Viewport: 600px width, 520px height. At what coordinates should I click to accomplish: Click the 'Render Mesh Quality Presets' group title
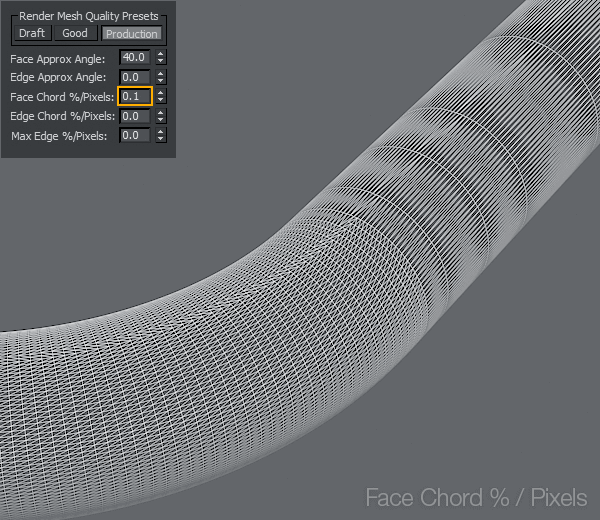pos(88,16)
